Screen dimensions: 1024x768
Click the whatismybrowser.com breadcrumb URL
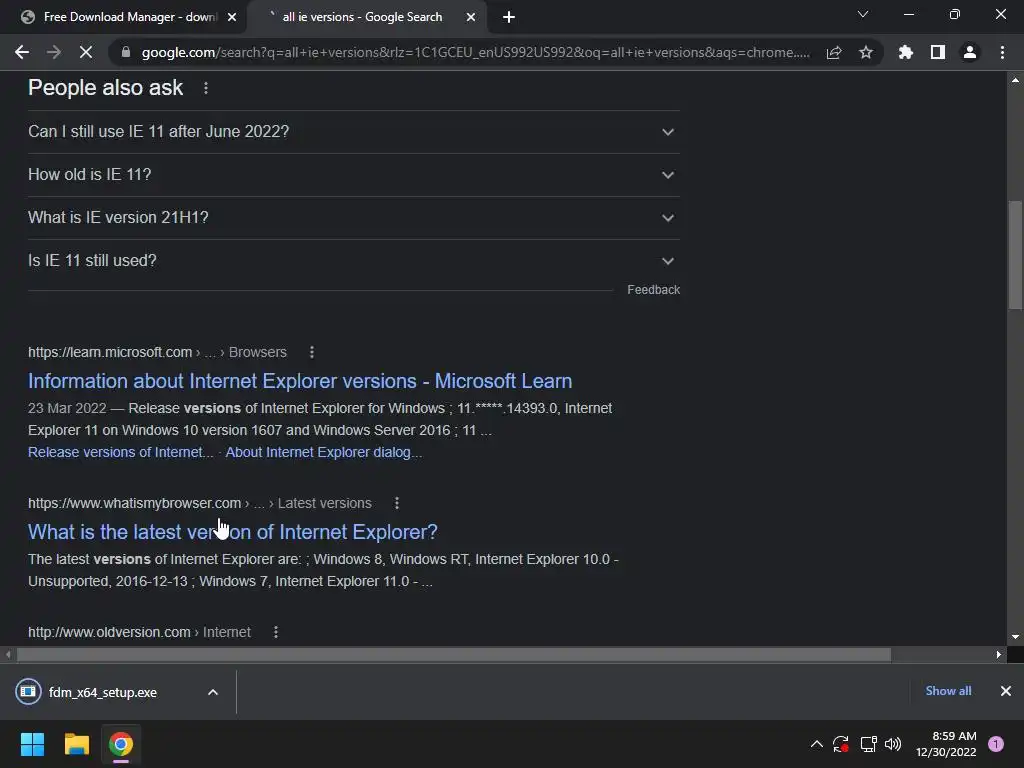pyautogui.click(x=200, y=504)
